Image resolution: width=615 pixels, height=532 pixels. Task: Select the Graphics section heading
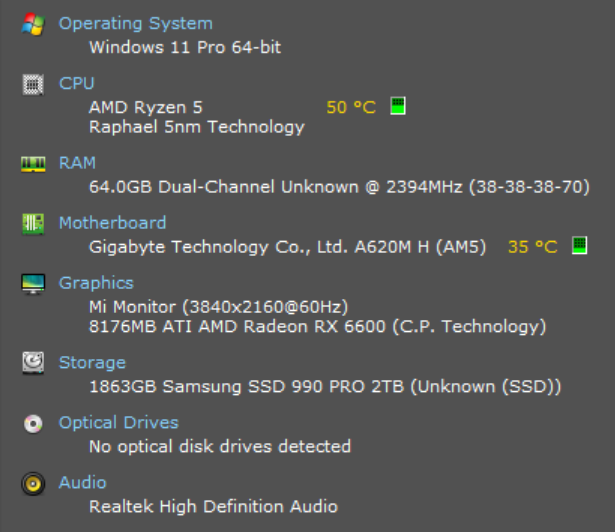(96, 283)
